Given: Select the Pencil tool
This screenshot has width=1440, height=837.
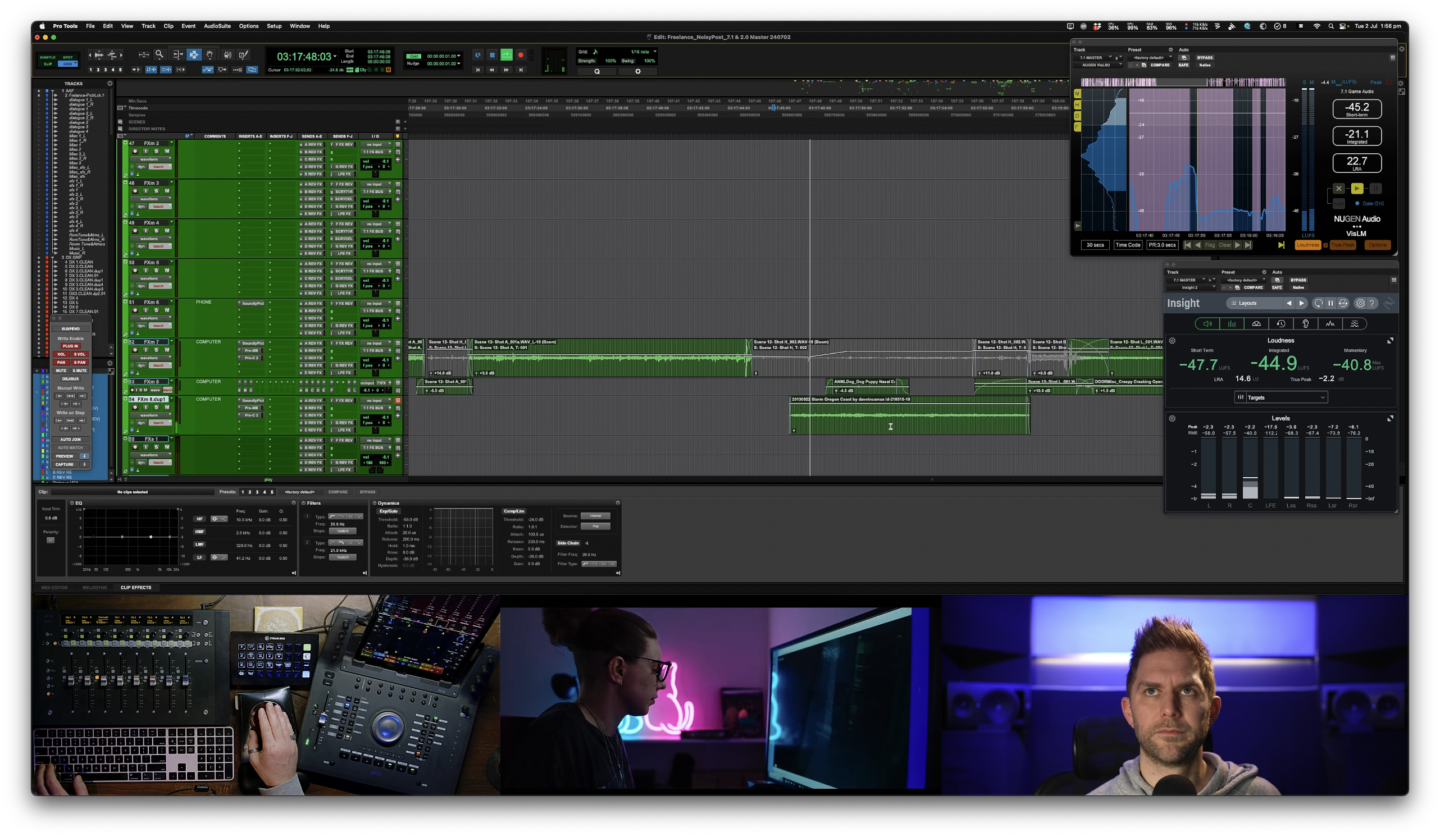Looking at the screenshot, I should coord(244,55).
